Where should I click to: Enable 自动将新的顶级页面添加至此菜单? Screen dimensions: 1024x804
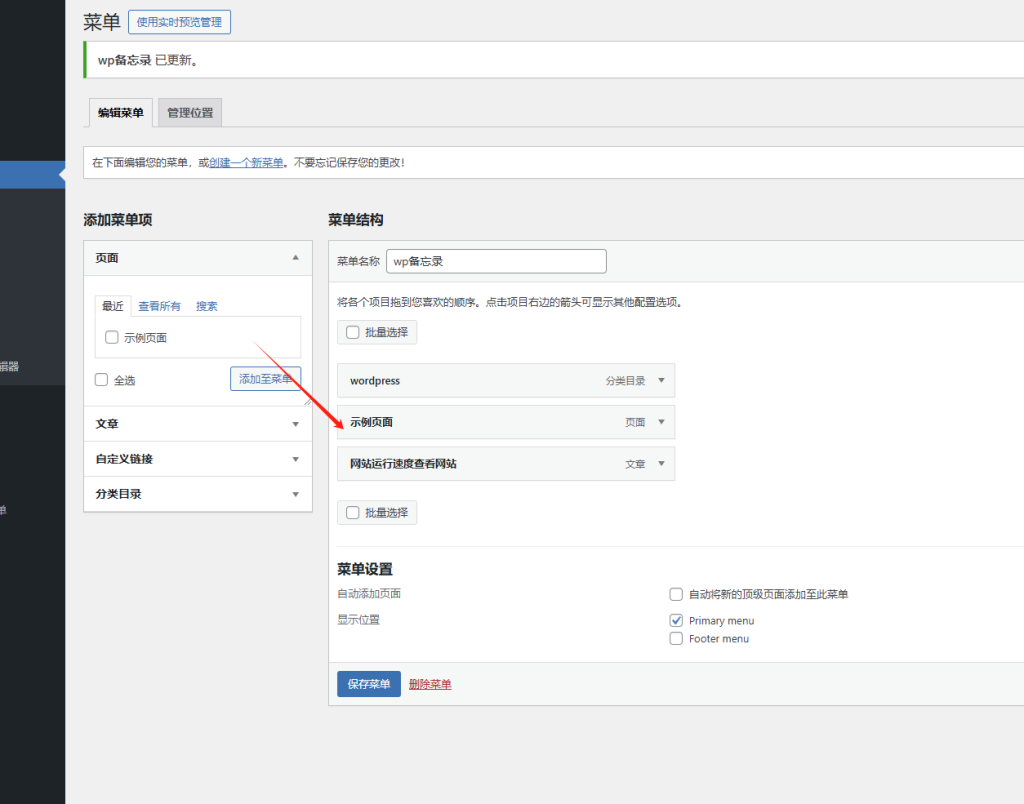click(x=676, y=594)
